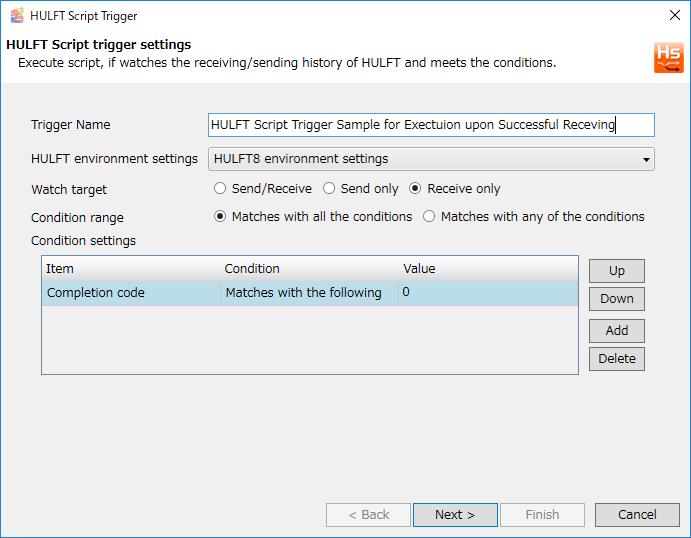Select Matches with all the conditions

click(219, 217)
